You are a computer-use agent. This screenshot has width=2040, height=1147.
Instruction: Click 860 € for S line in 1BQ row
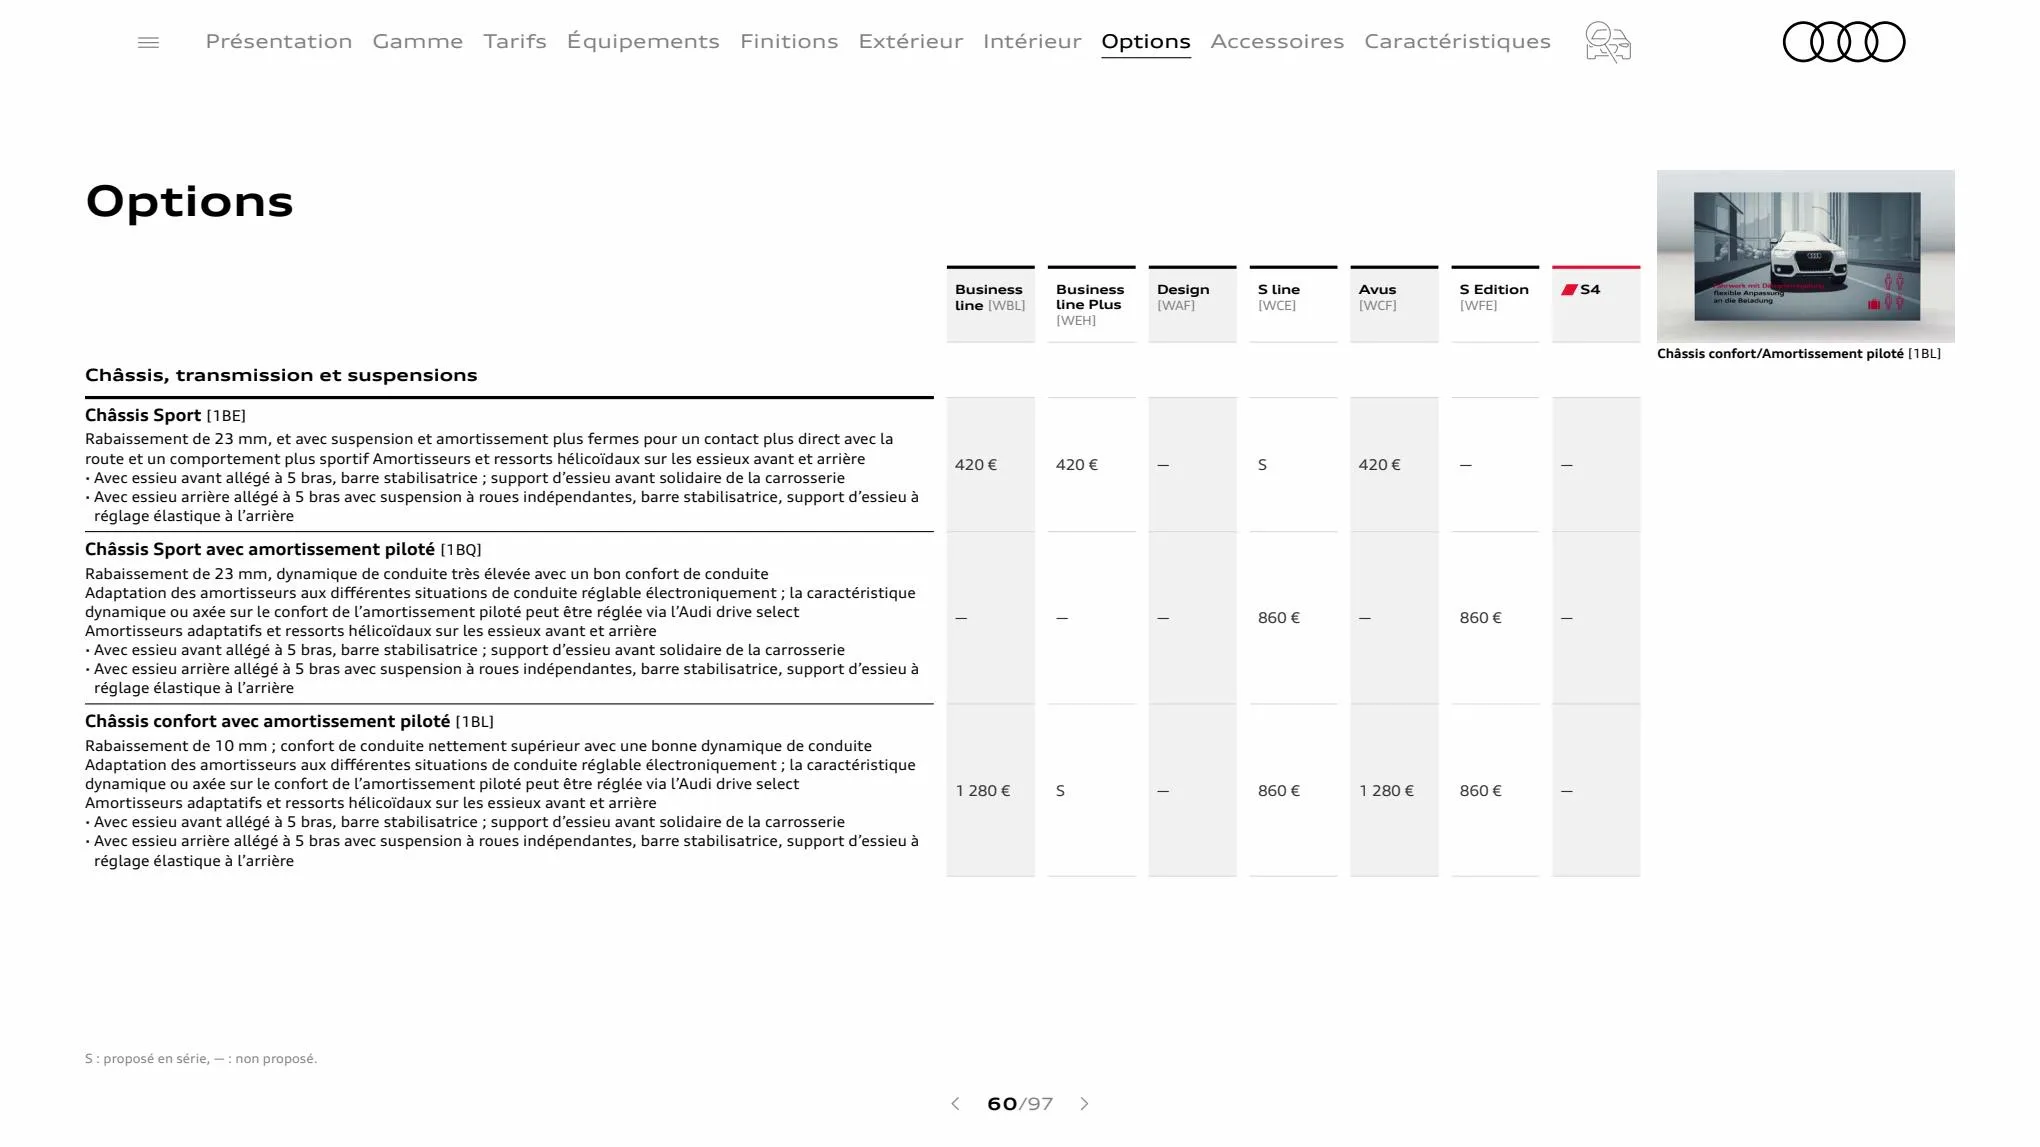(x=1279, y=618)
